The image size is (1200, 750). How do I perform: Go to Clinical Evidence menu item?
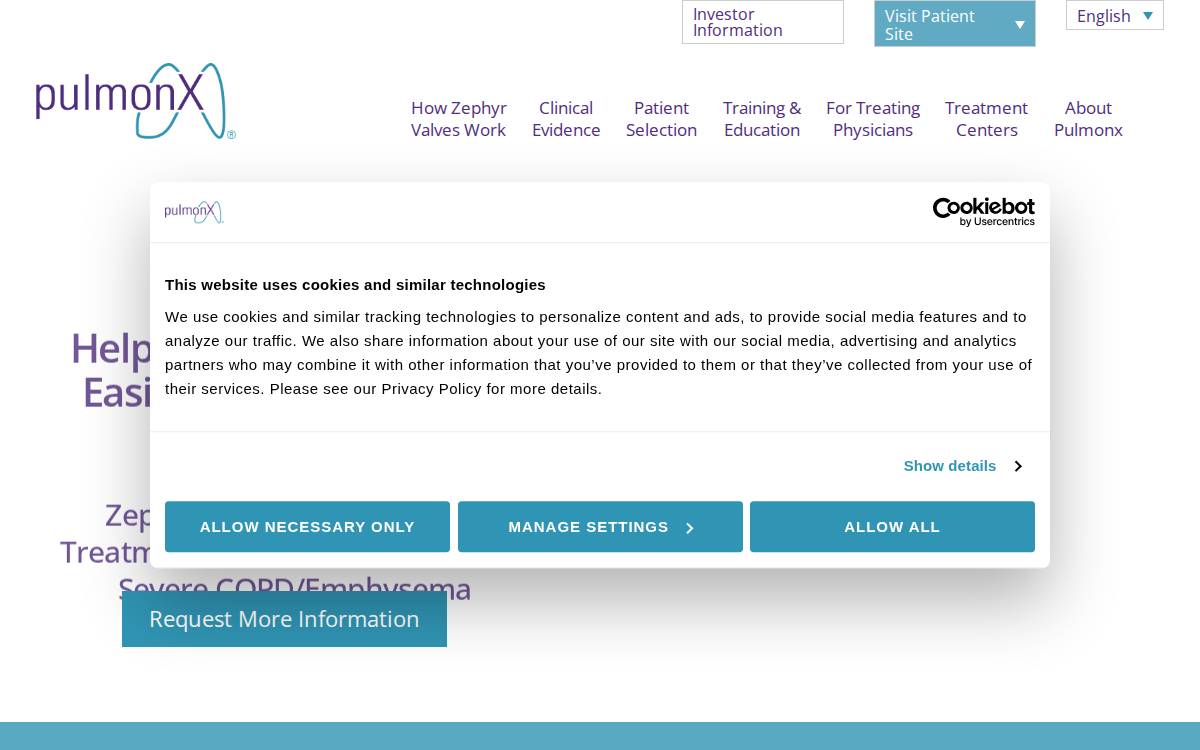[x=566, y=119]
